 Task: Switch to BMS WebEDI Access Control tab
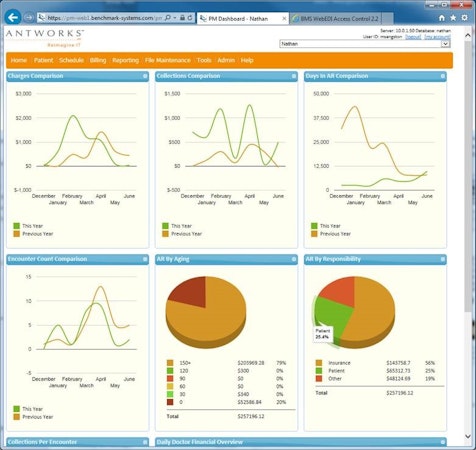click(x=337, y=19)
